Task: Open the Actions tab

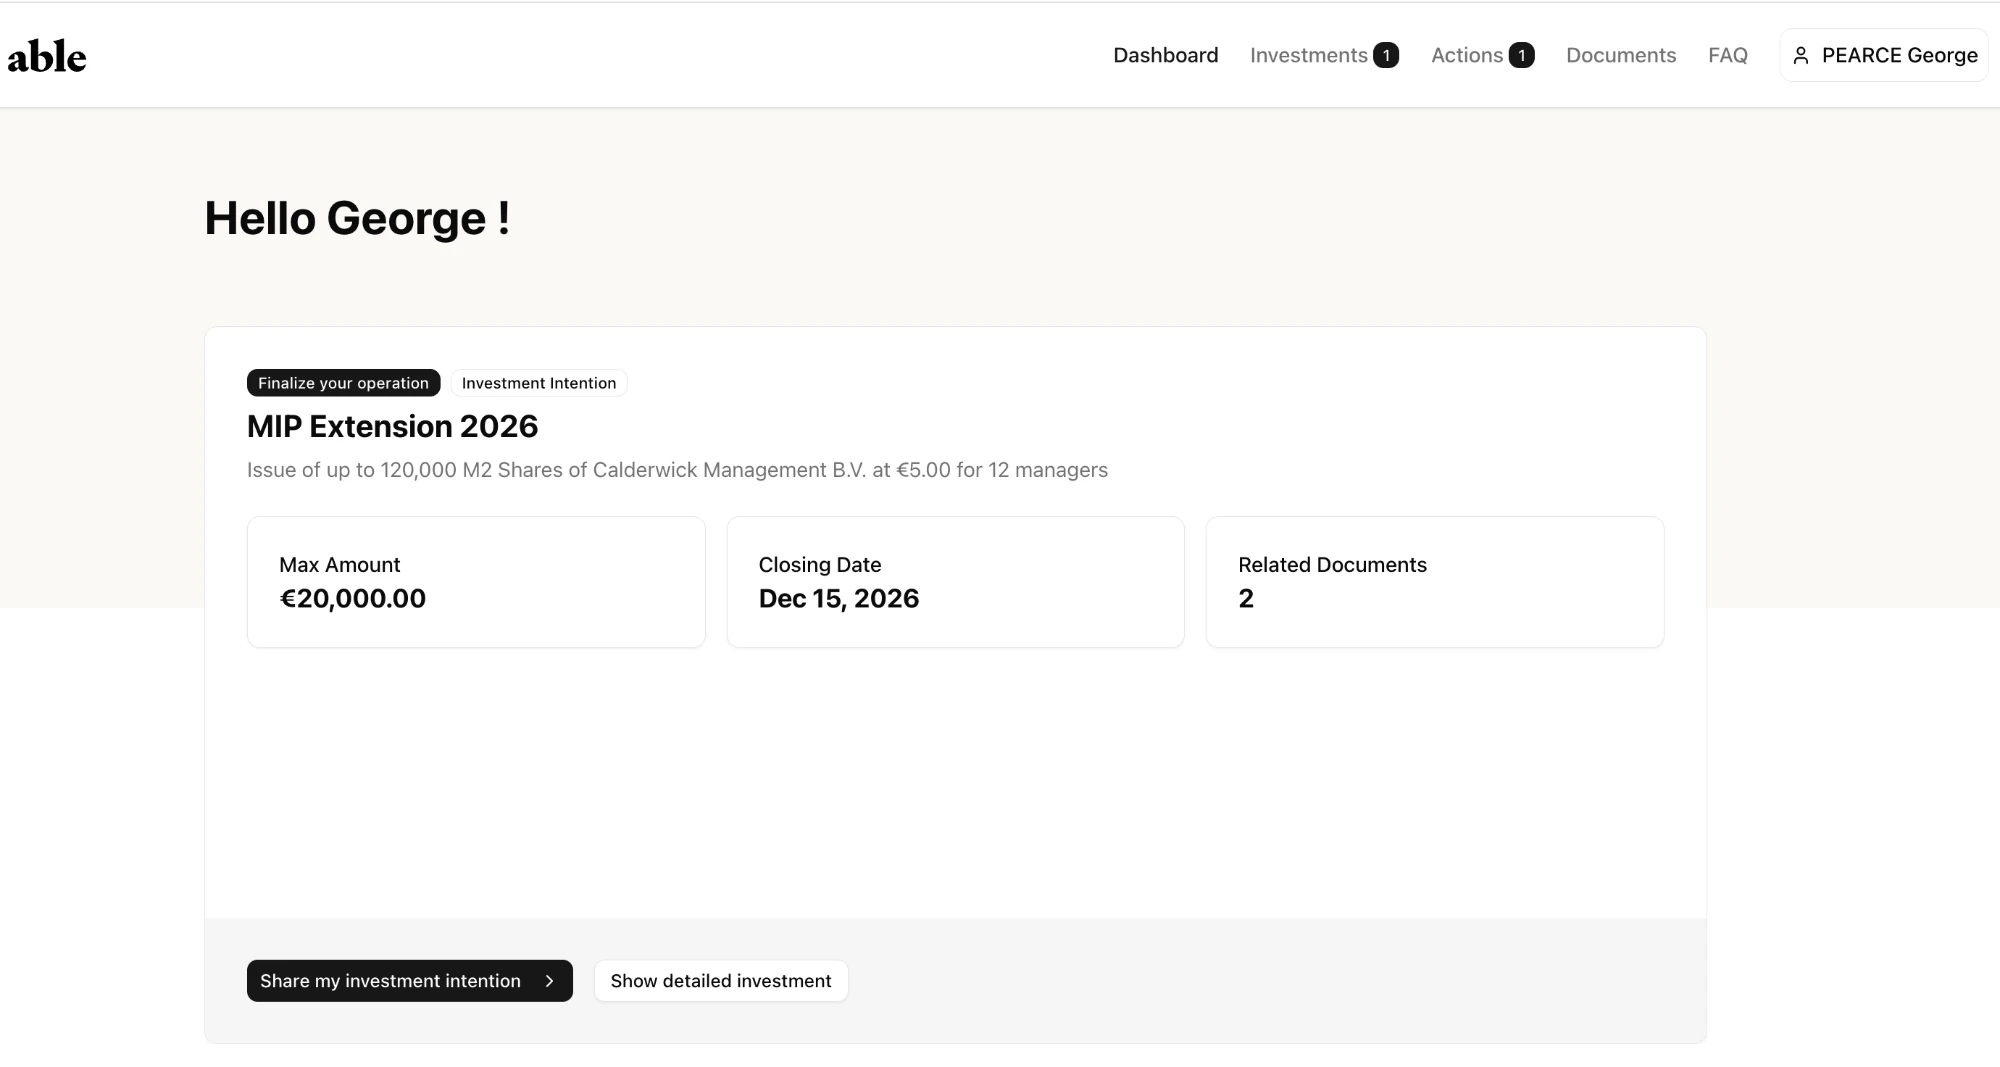Action: point(1467,55)
